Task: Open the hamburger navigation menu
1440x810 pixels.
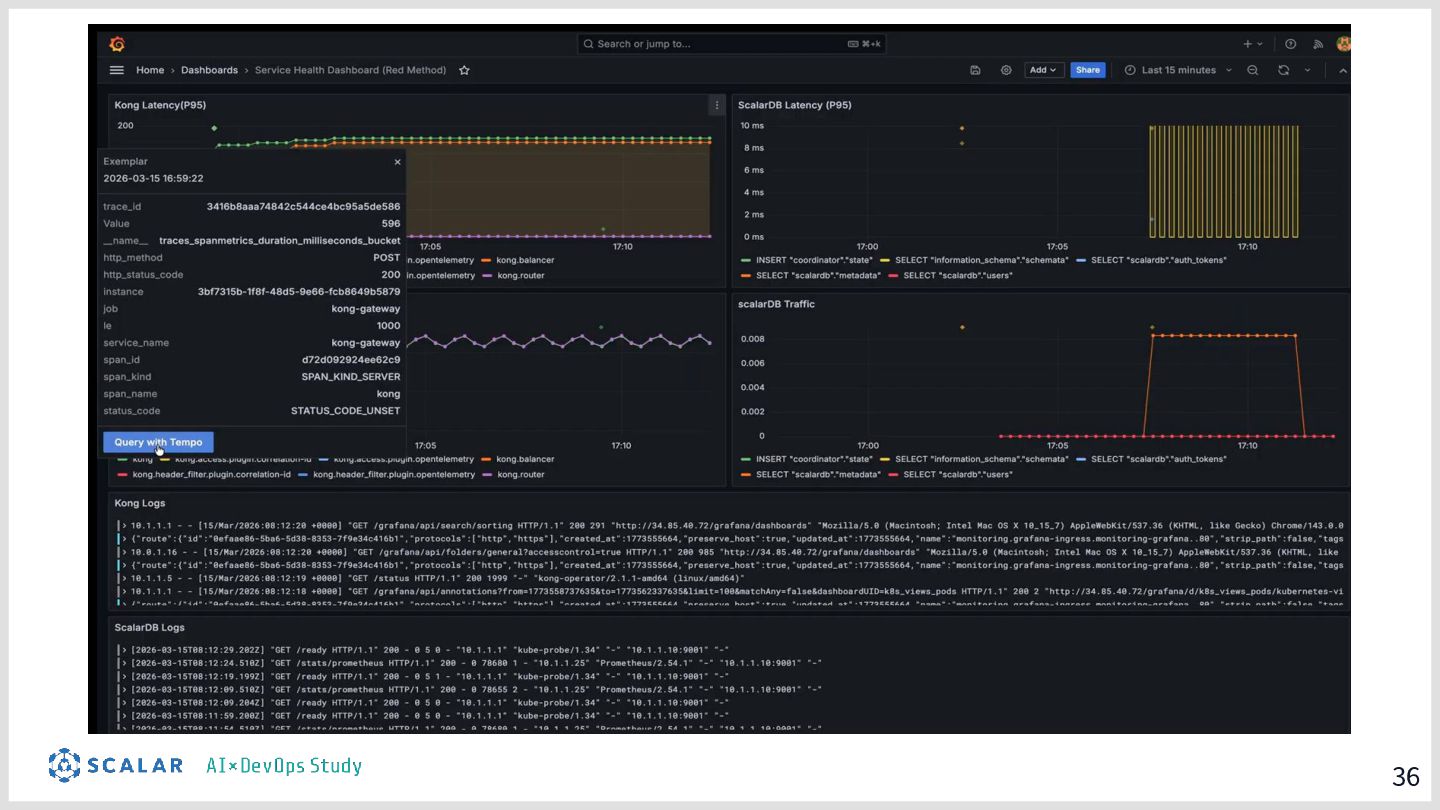Action: (117, 70)
